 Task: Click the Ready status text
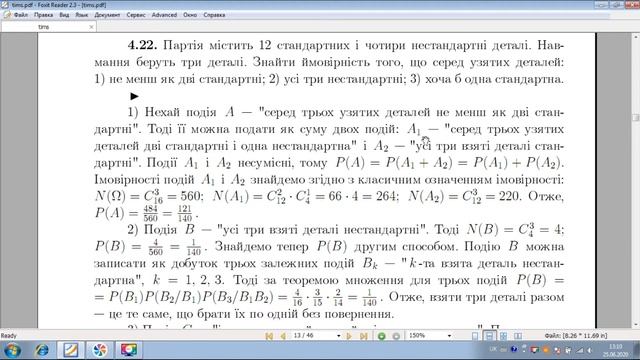9,336
